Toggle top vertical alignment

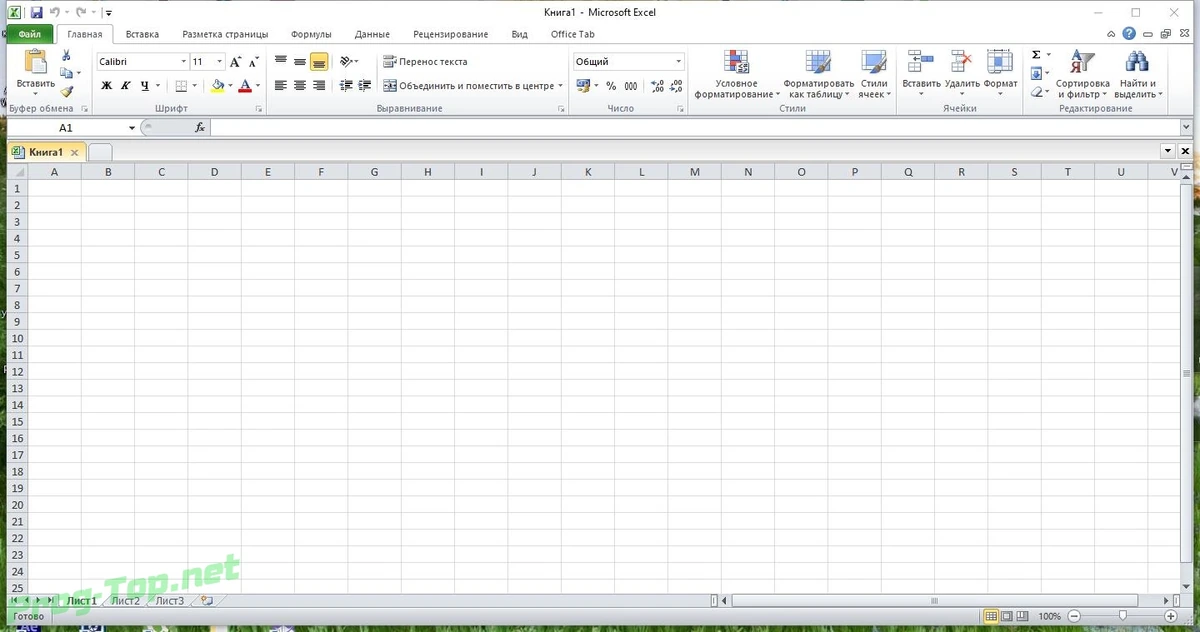[x=281, y=62]
